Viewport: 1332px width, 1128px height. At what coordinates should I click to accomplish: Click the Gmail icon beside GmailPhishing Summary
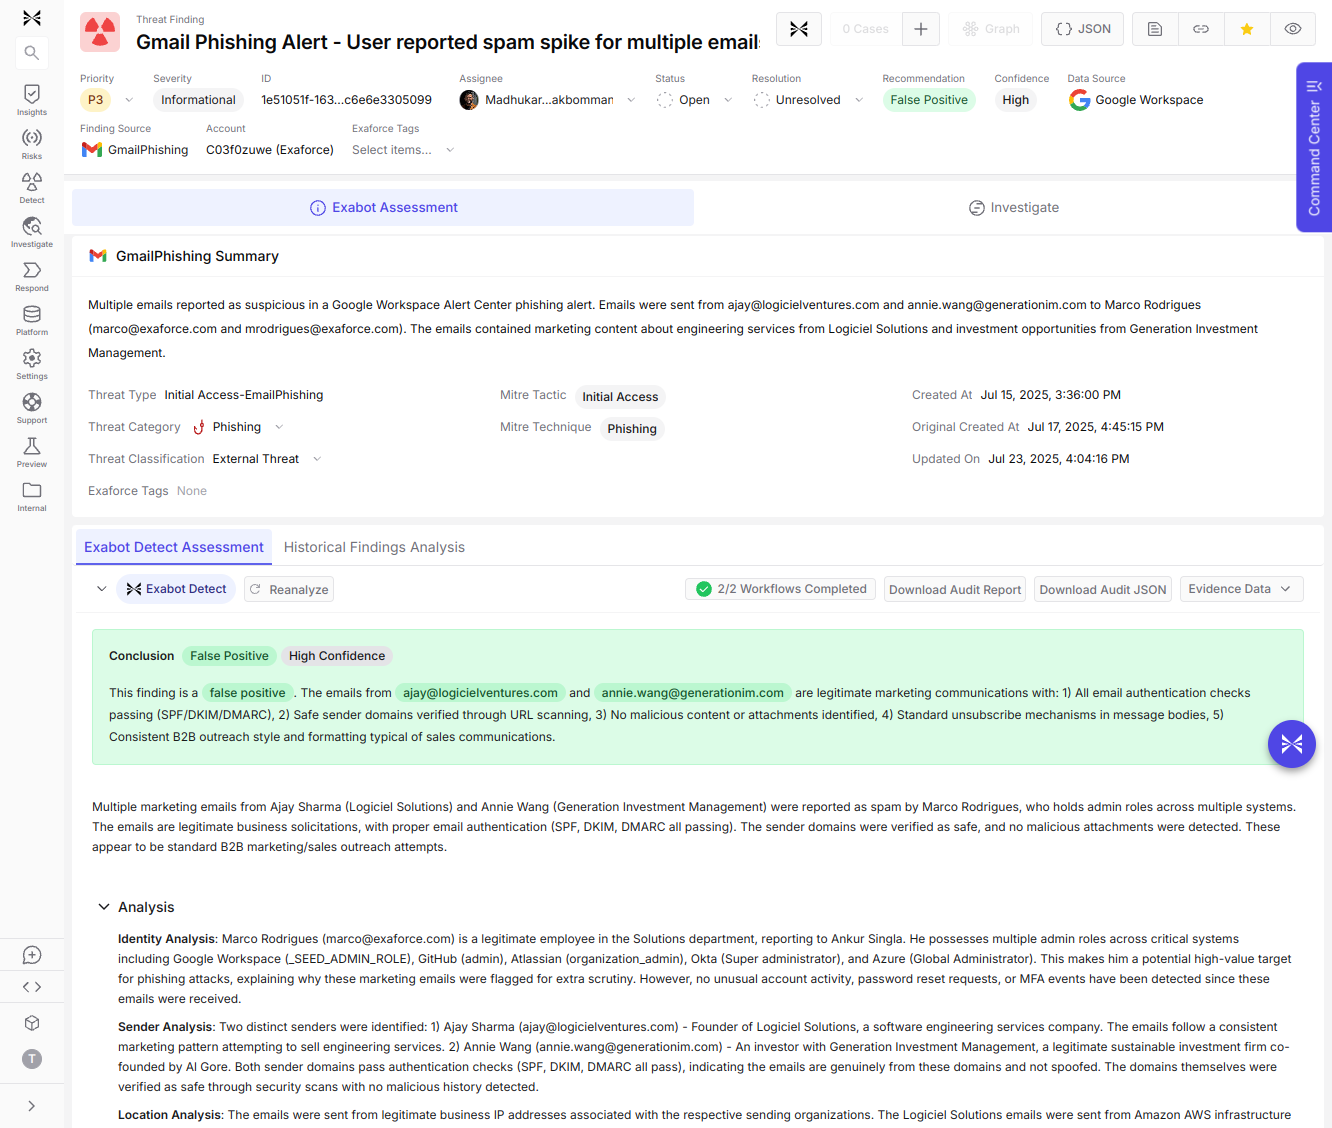[98, 256]
